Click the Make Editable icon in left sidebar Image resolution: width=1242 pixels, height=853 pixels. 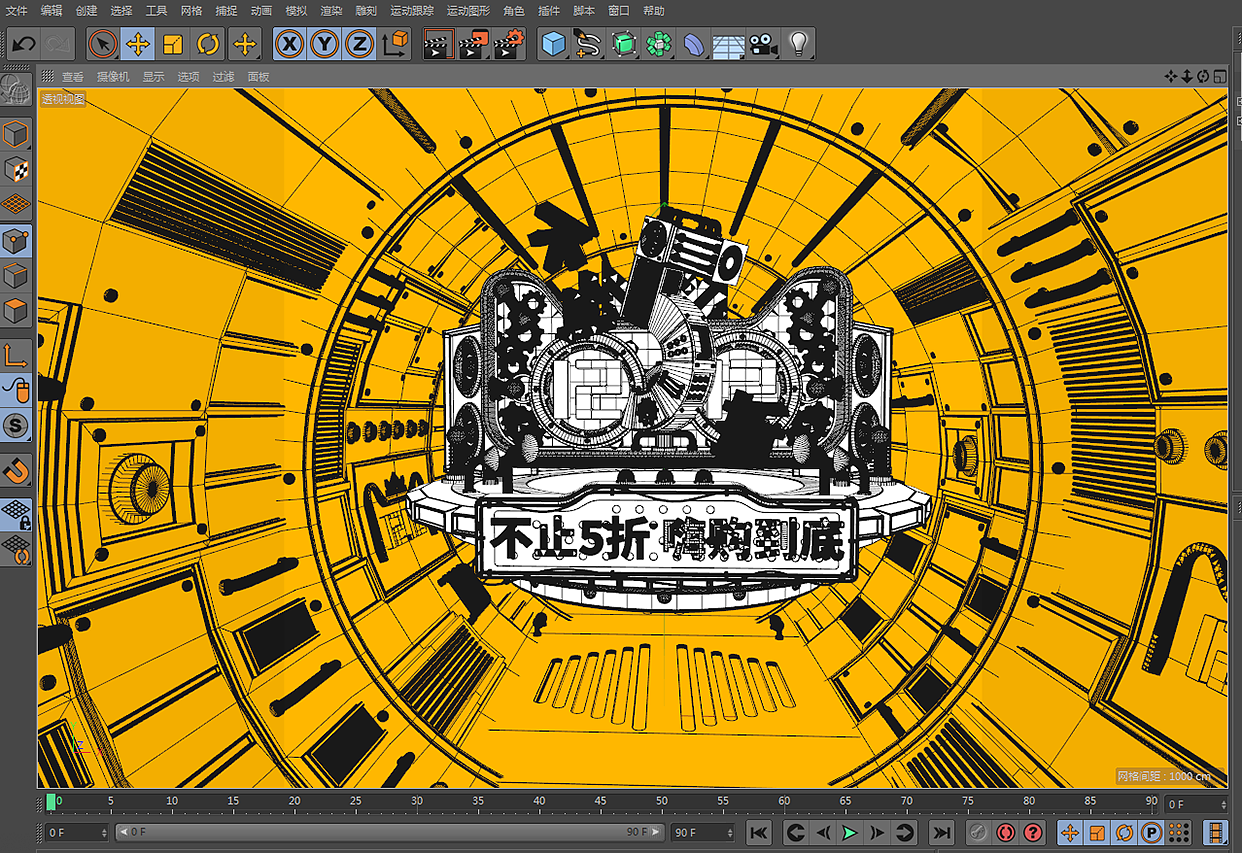pos(16,133)
